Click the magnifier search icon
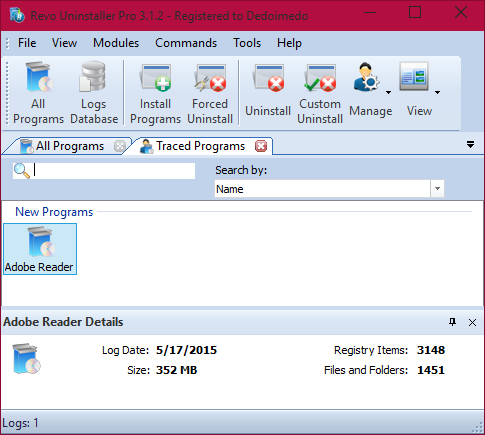Image resolution: width=485 pixels, height=435 pixels. coord(22,171)
